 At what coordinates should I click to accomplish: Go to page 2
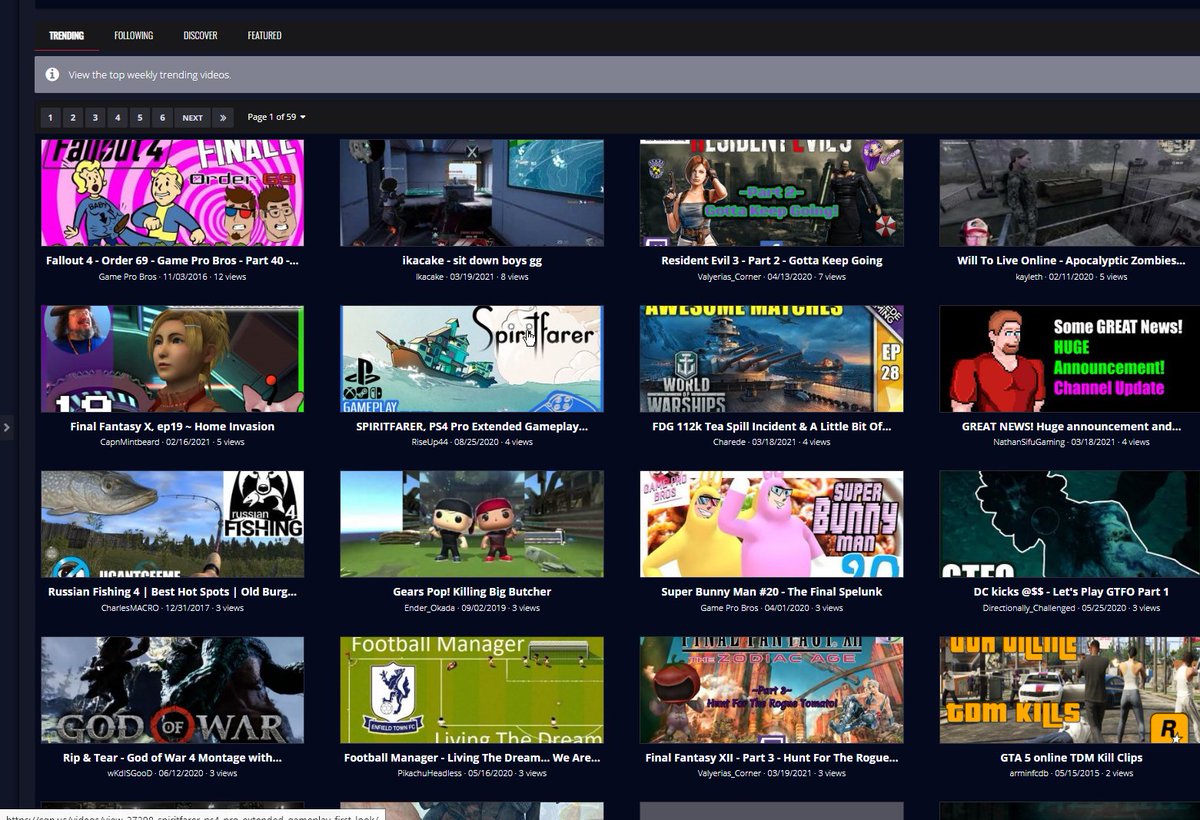[73, 117]
